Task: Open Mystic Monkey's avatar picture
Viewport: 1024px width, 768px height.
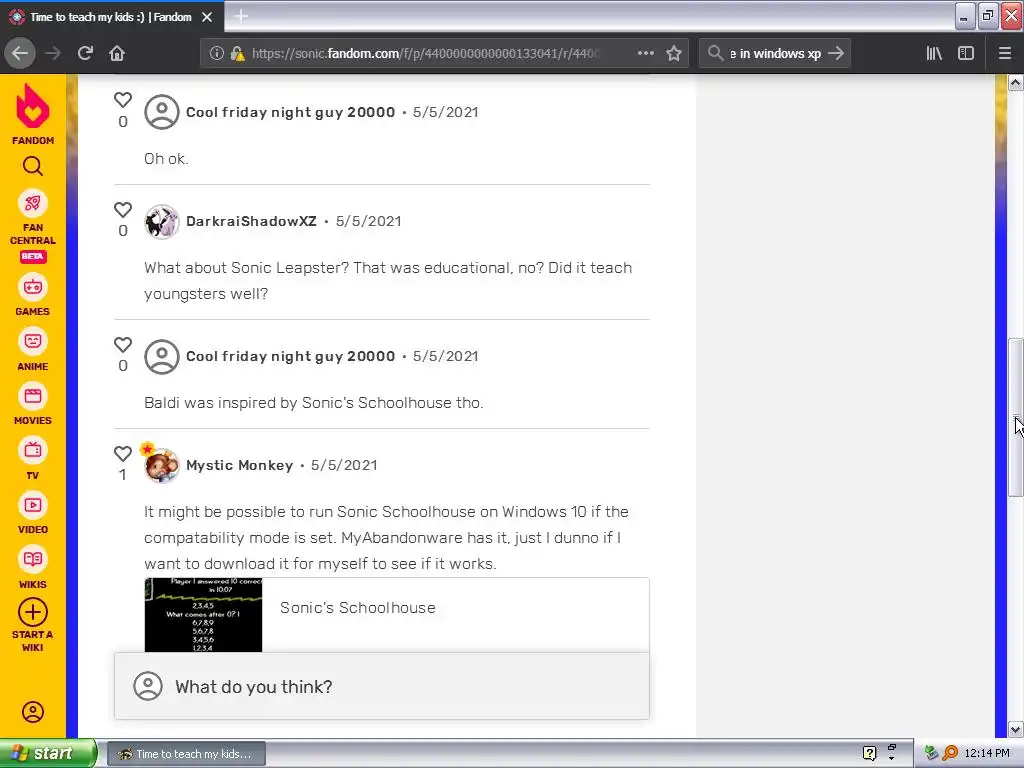Action: 161,466
